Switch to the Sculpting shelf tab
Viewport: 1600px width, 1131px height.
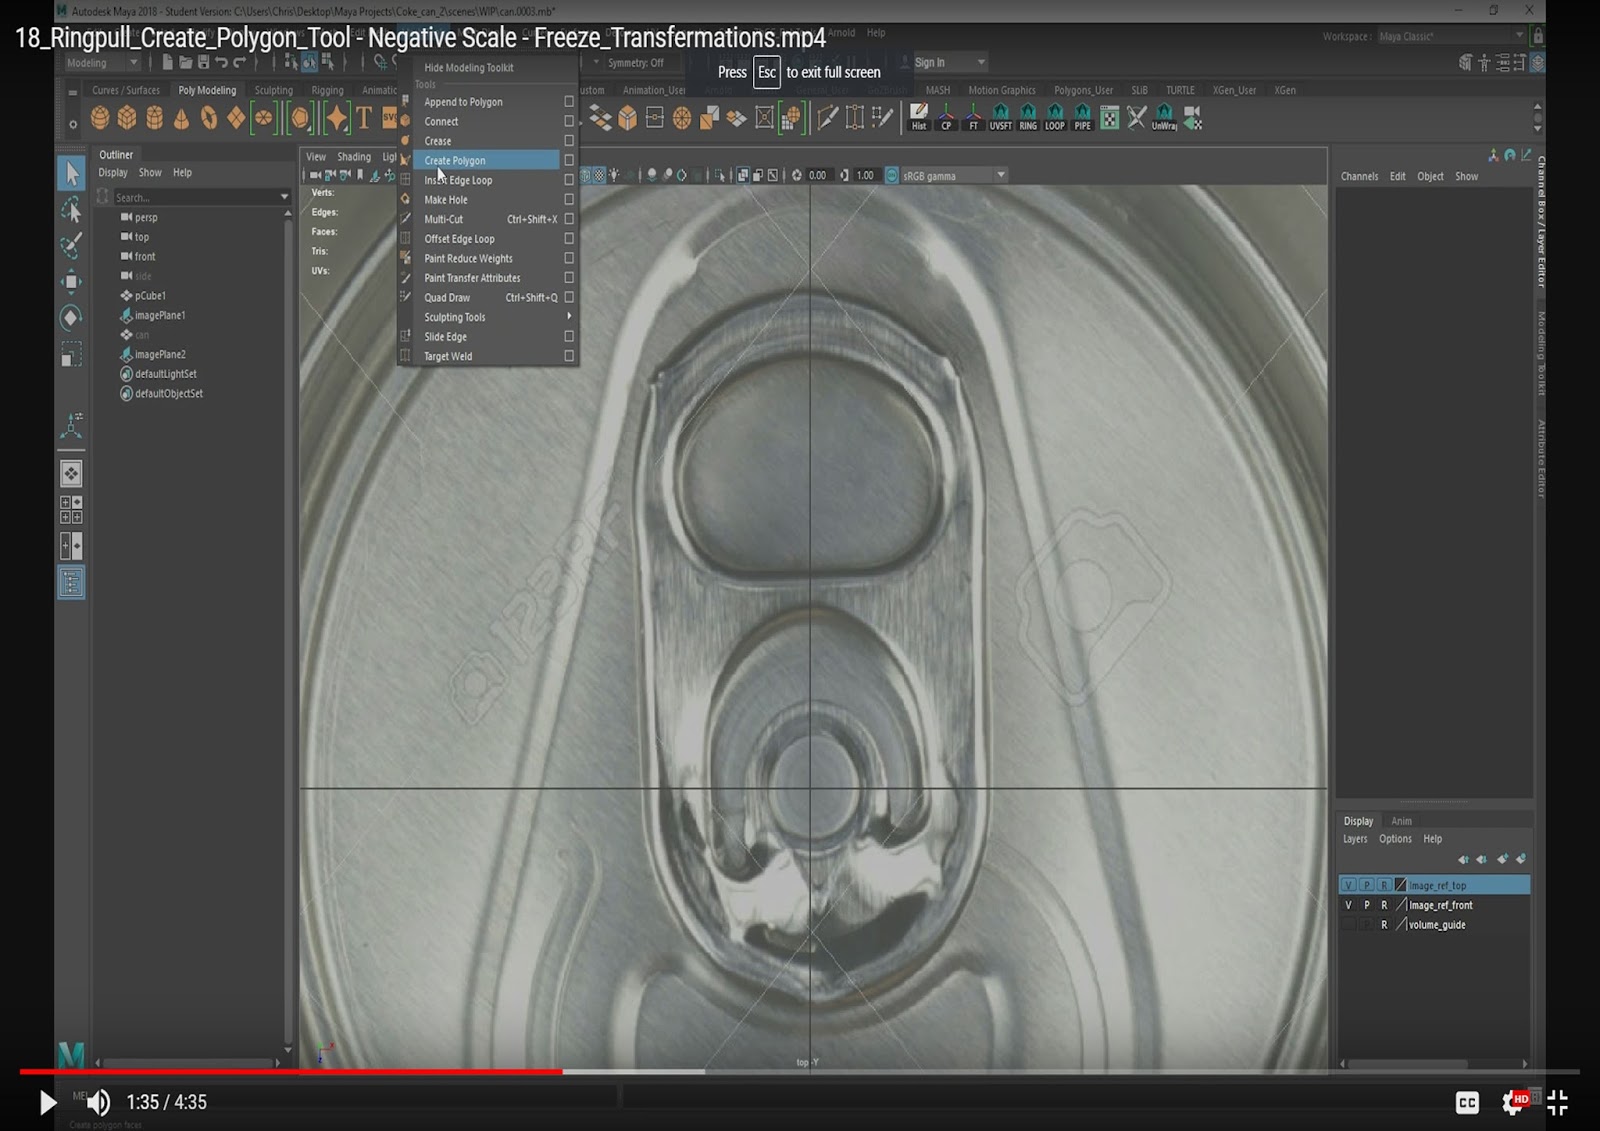coord(273,89)
